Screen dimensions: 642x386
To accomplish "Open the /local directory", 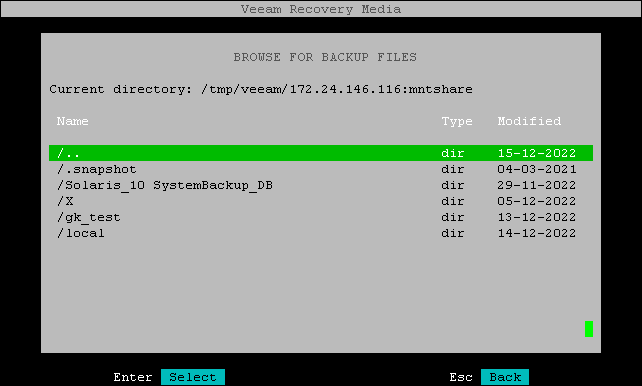I will click(x=321, y=233).
